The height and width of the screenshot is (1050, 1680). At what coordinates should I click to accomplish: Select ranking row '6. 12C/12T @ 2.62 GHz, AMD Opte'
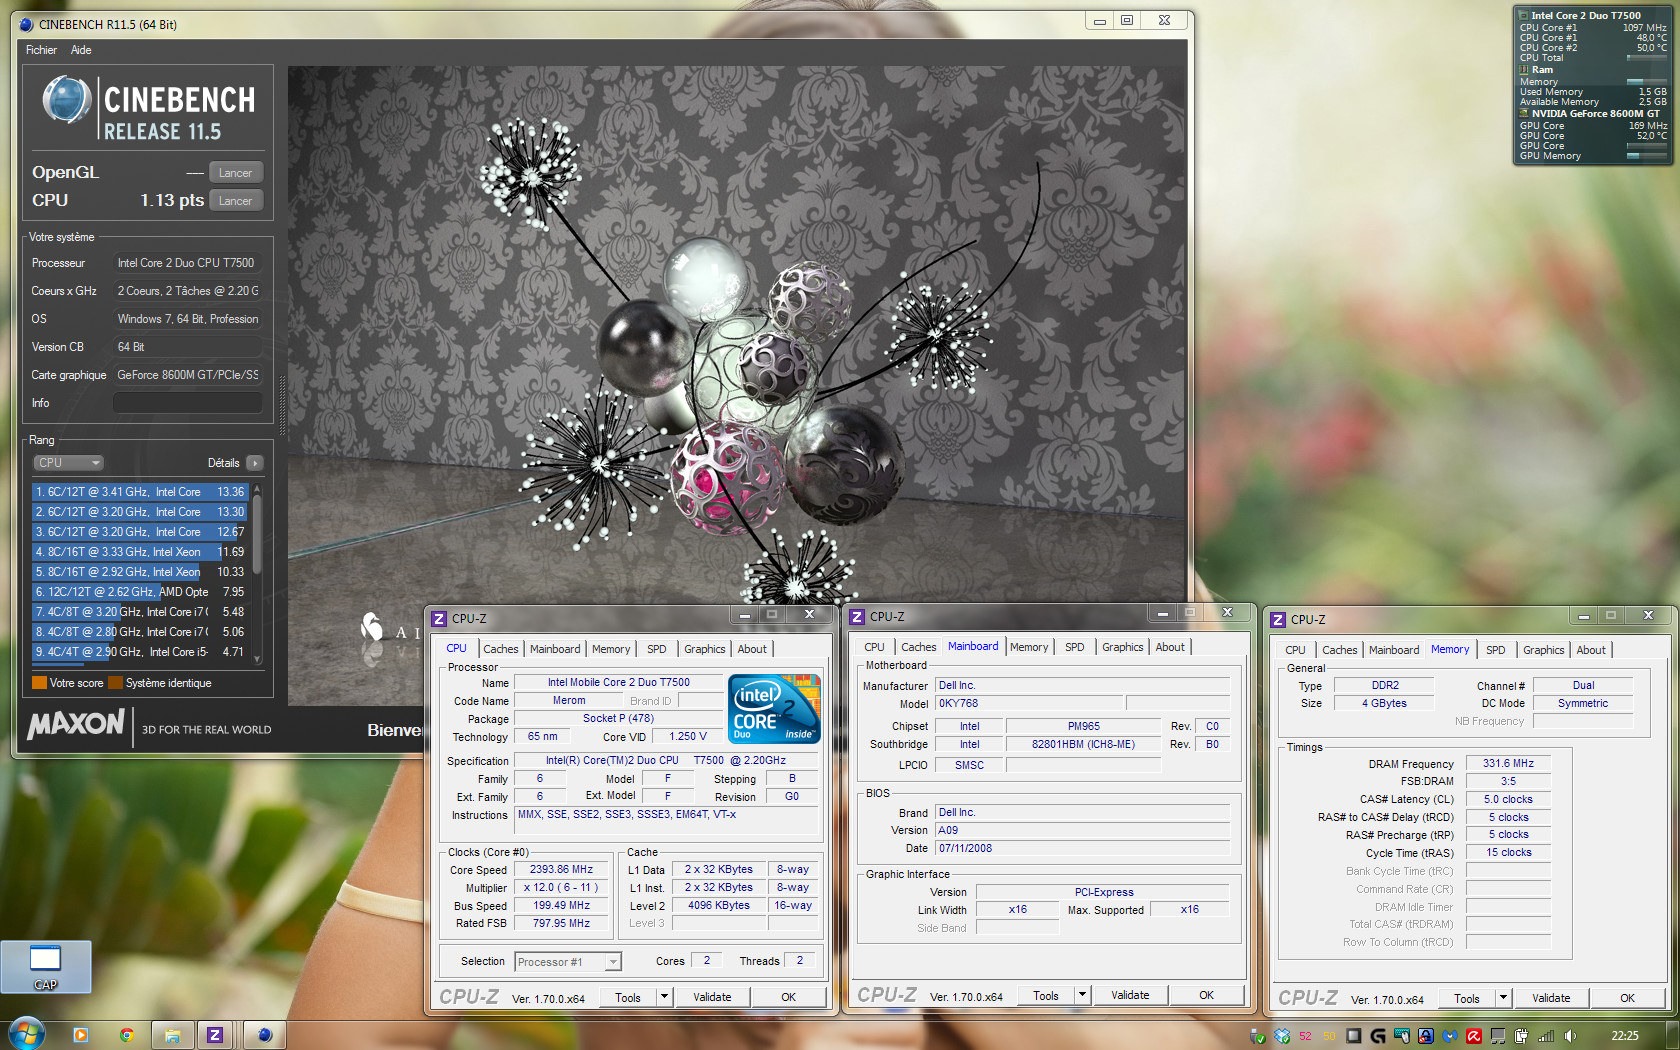pyautogui.click(x=140, y=592)
